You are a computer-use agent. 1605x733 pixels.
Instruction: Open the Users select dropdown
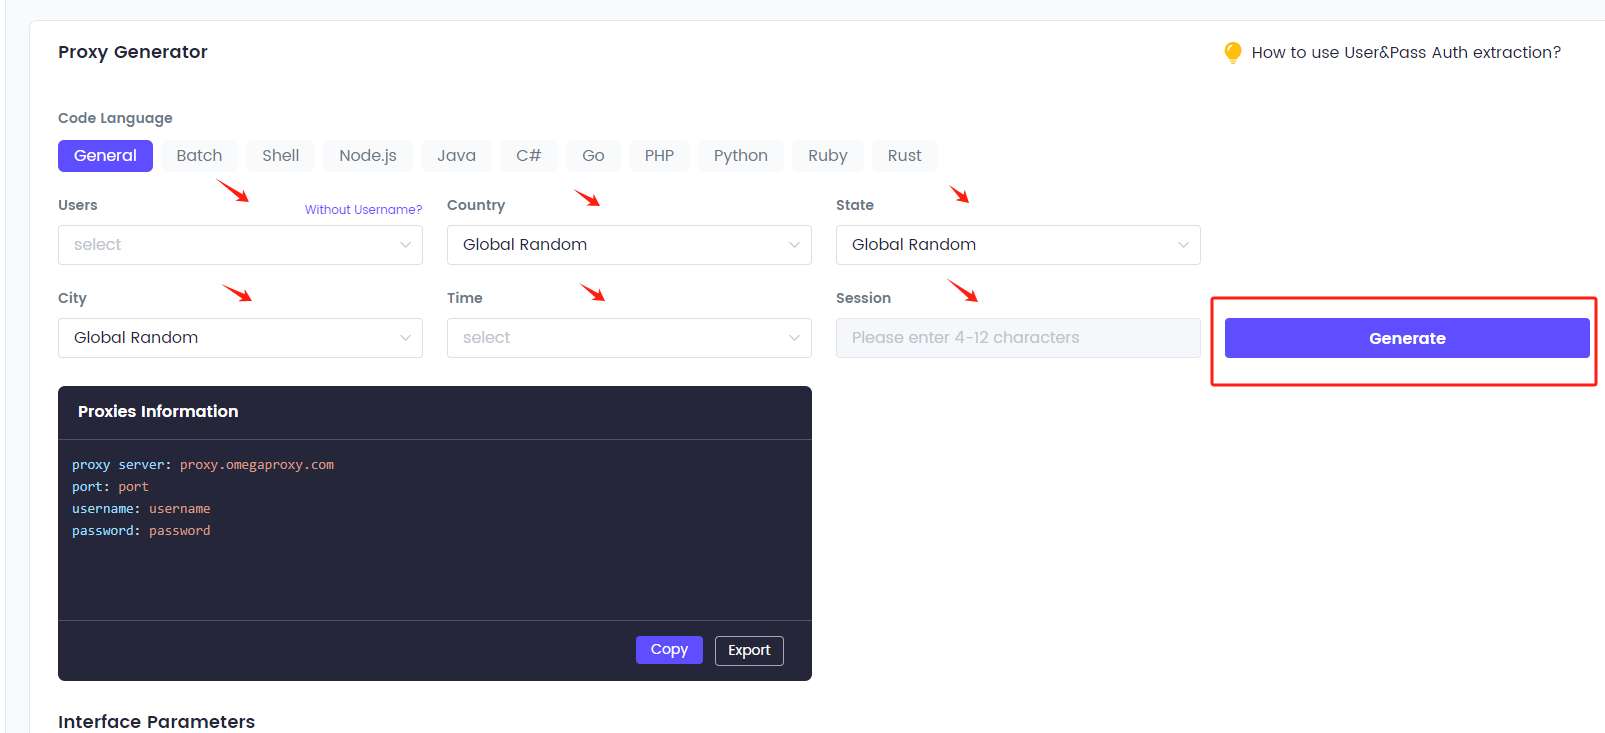click(240, 245)
